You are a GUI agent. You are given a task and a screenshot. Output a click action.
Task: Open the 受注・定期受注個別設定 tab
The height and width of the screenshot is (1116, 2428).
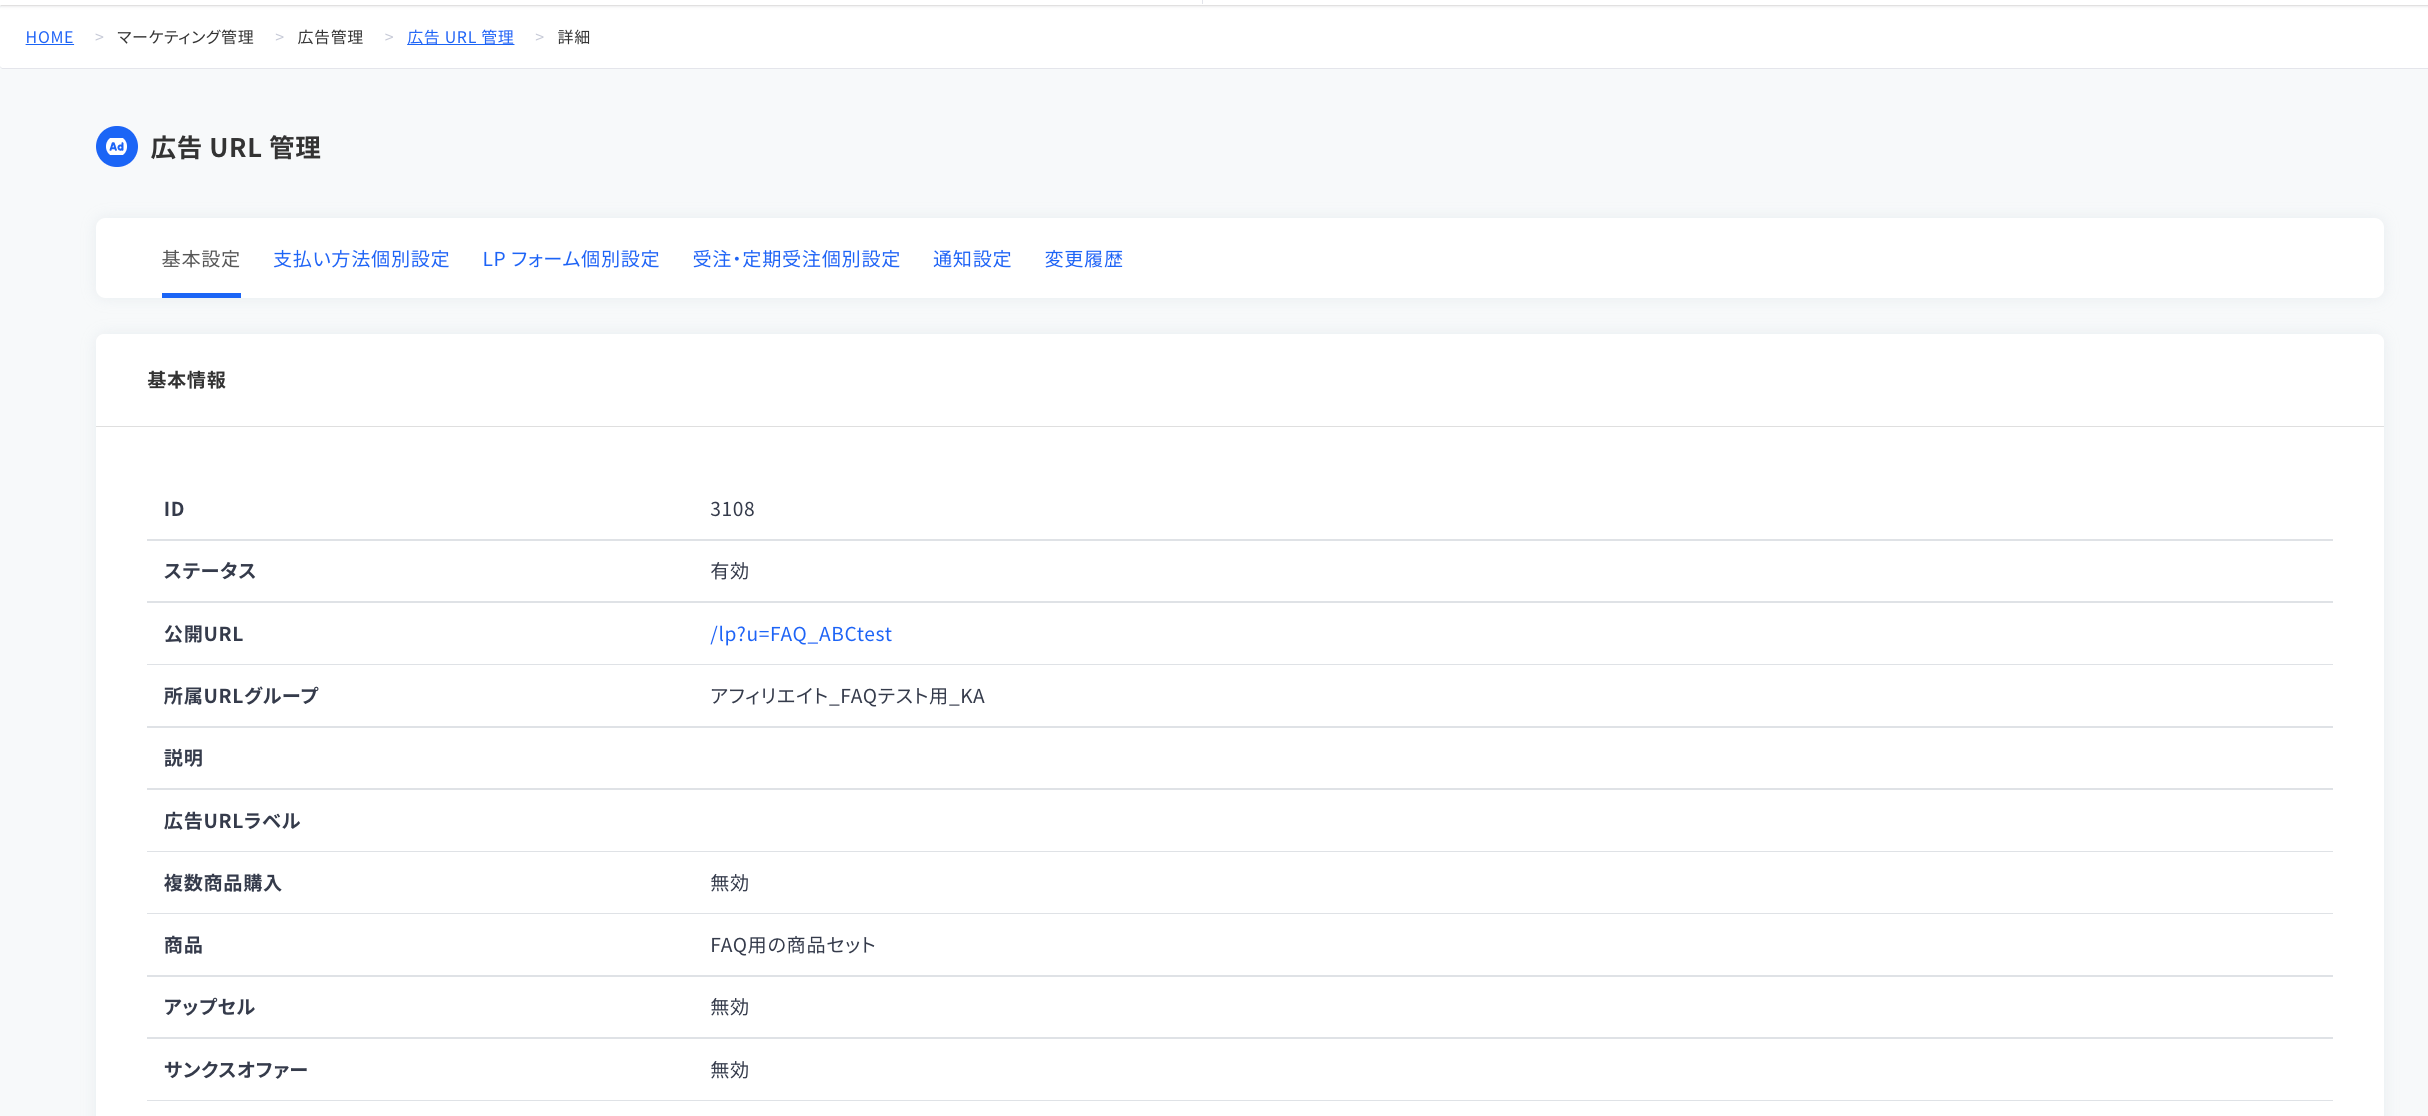point(796,259)
